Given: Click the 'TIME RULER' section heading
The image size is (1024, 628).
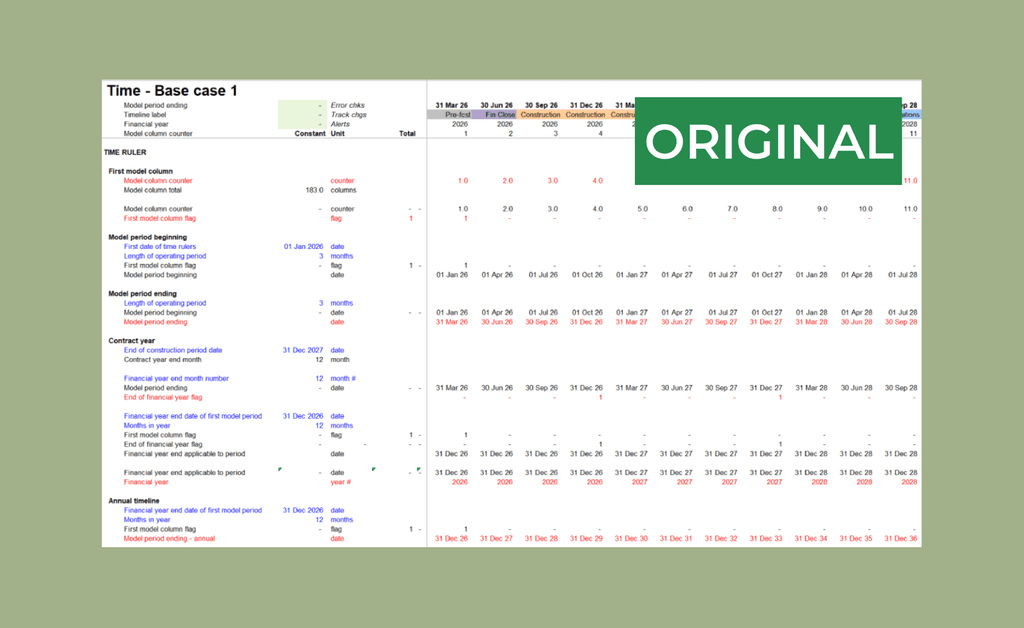Looking at the screenshot, I should 125,153.
